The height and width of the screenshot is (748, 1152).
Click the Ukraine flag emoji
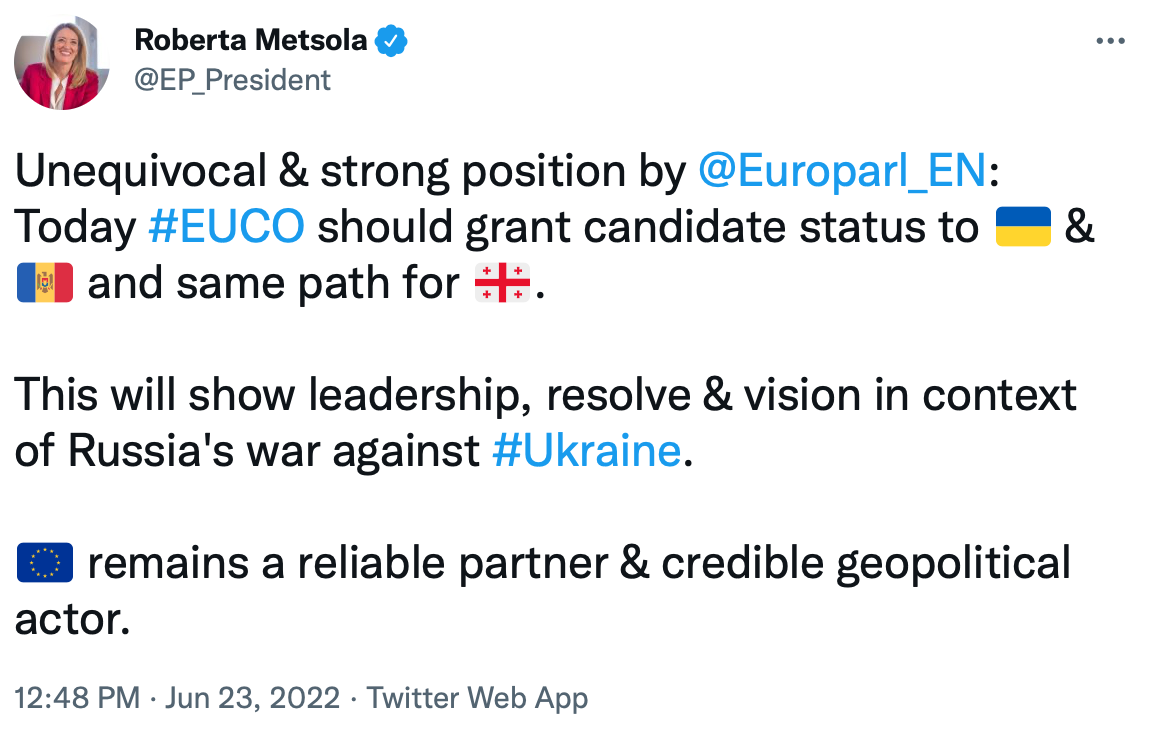pos(1023,227)
